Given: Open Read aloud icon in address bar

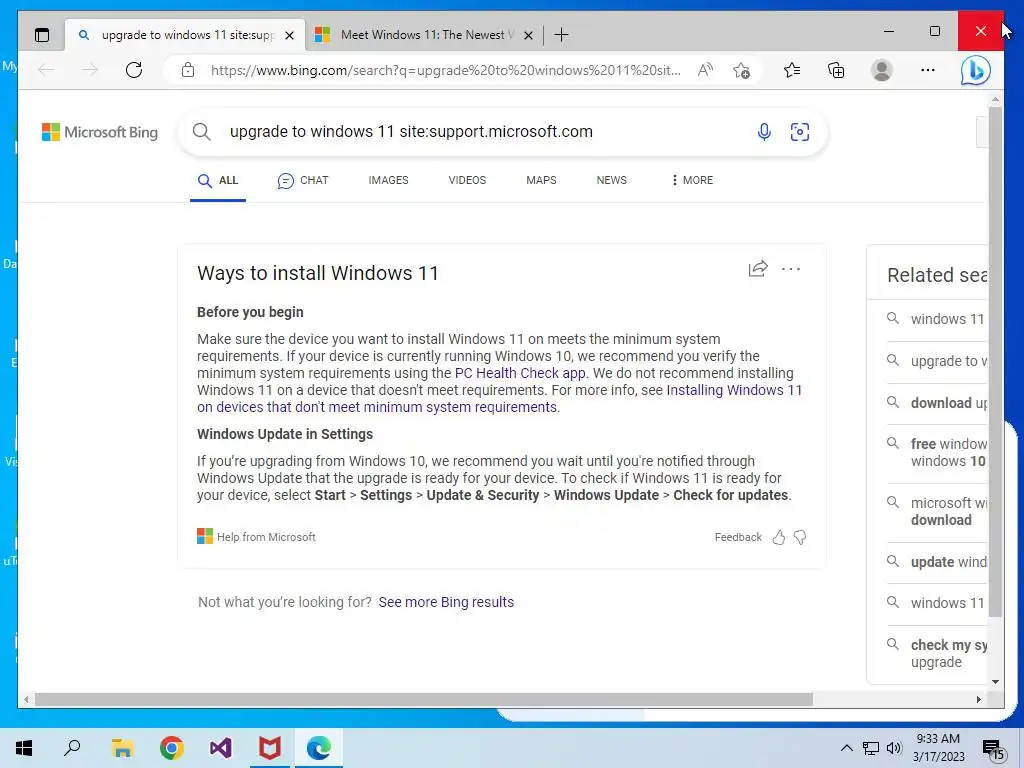Looking at the screenshot, I should 705,70.
